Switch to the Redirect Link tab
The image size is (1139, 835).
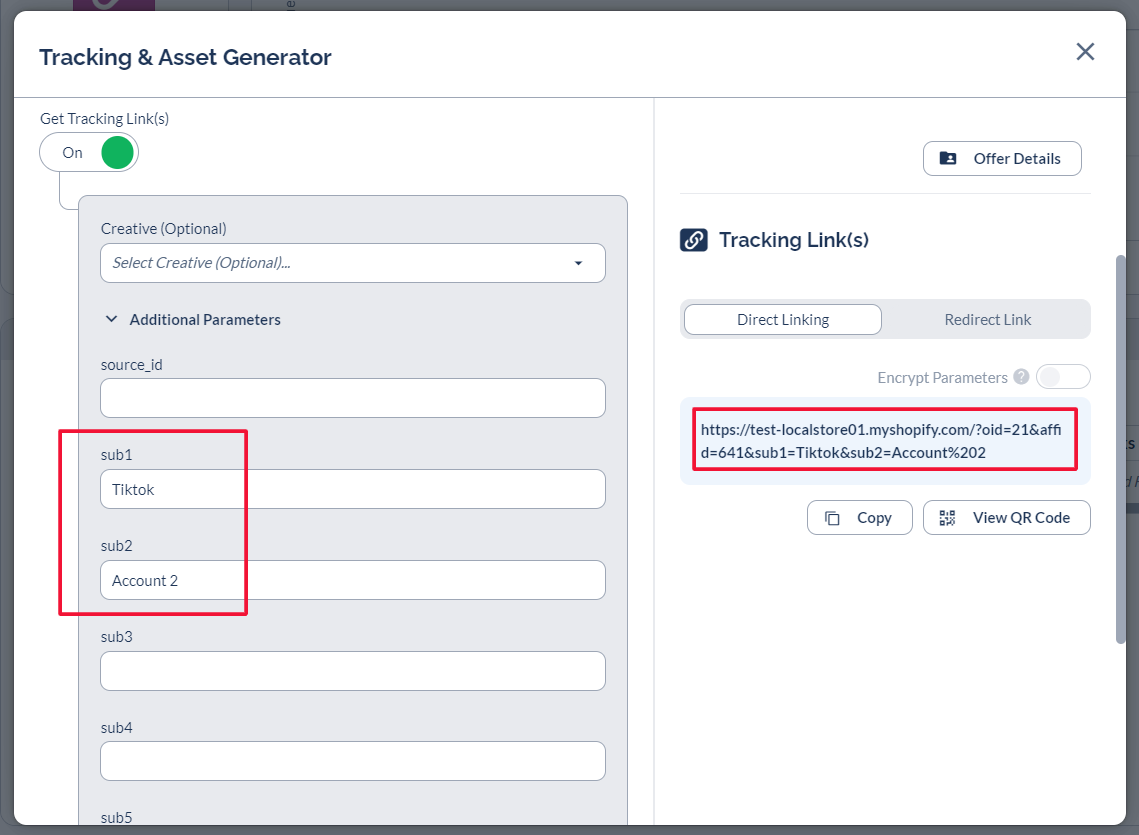point(987,320)
